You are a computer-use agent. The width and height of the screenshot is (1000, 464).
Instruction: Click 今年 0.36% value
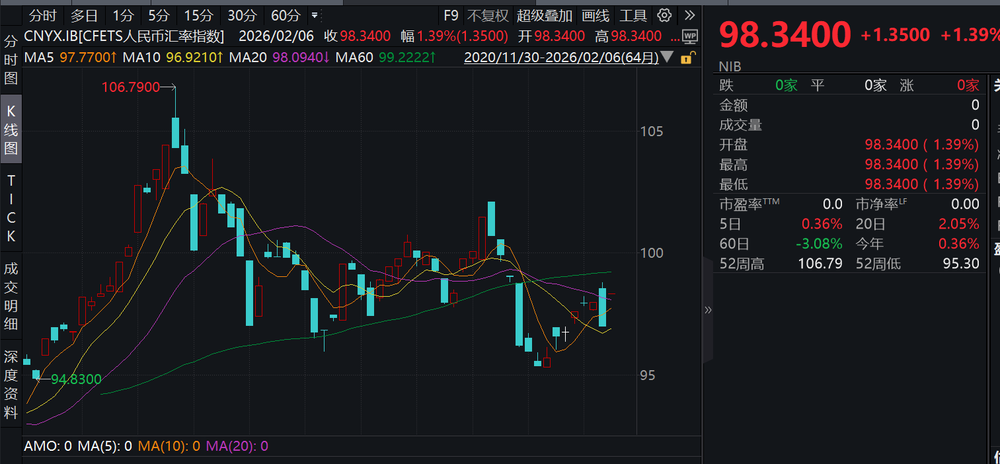pyautogui.click(x=959, y=243)
